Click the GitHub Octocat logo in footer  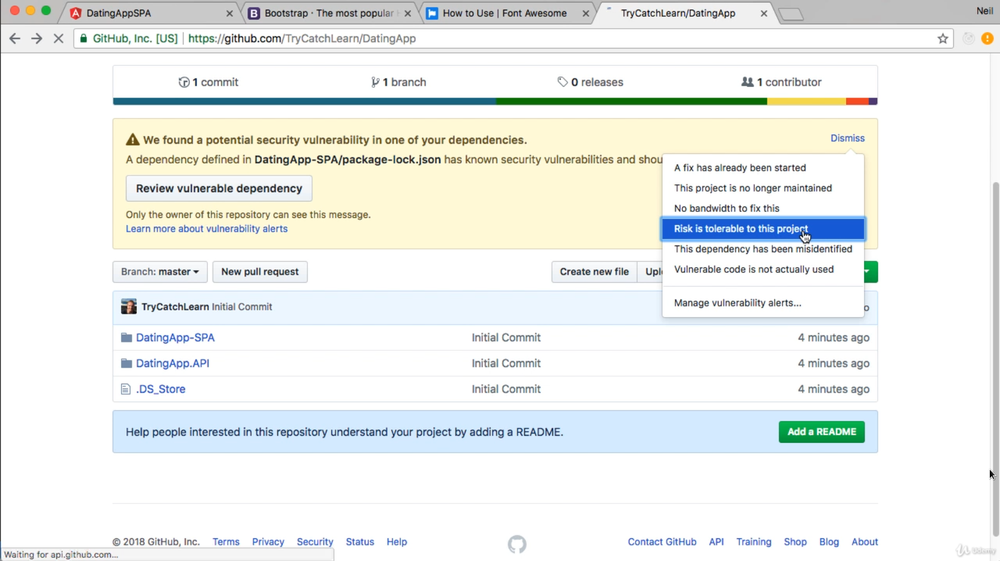(517, 544)
